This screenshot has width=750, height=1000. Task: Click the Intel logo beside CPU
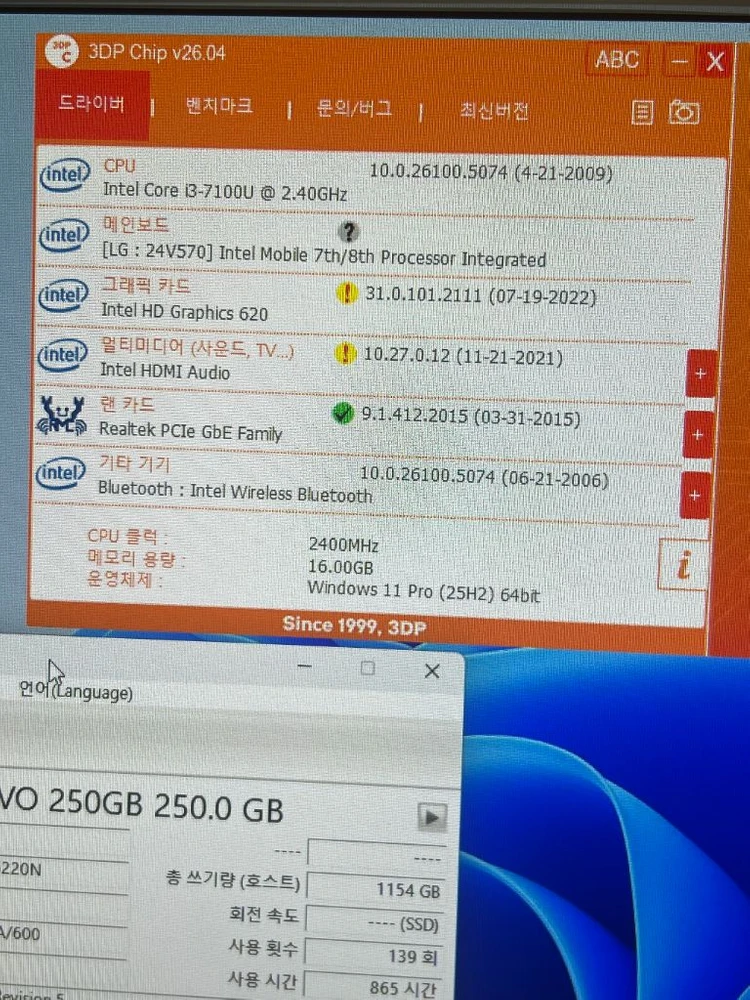tap(64, 175)
